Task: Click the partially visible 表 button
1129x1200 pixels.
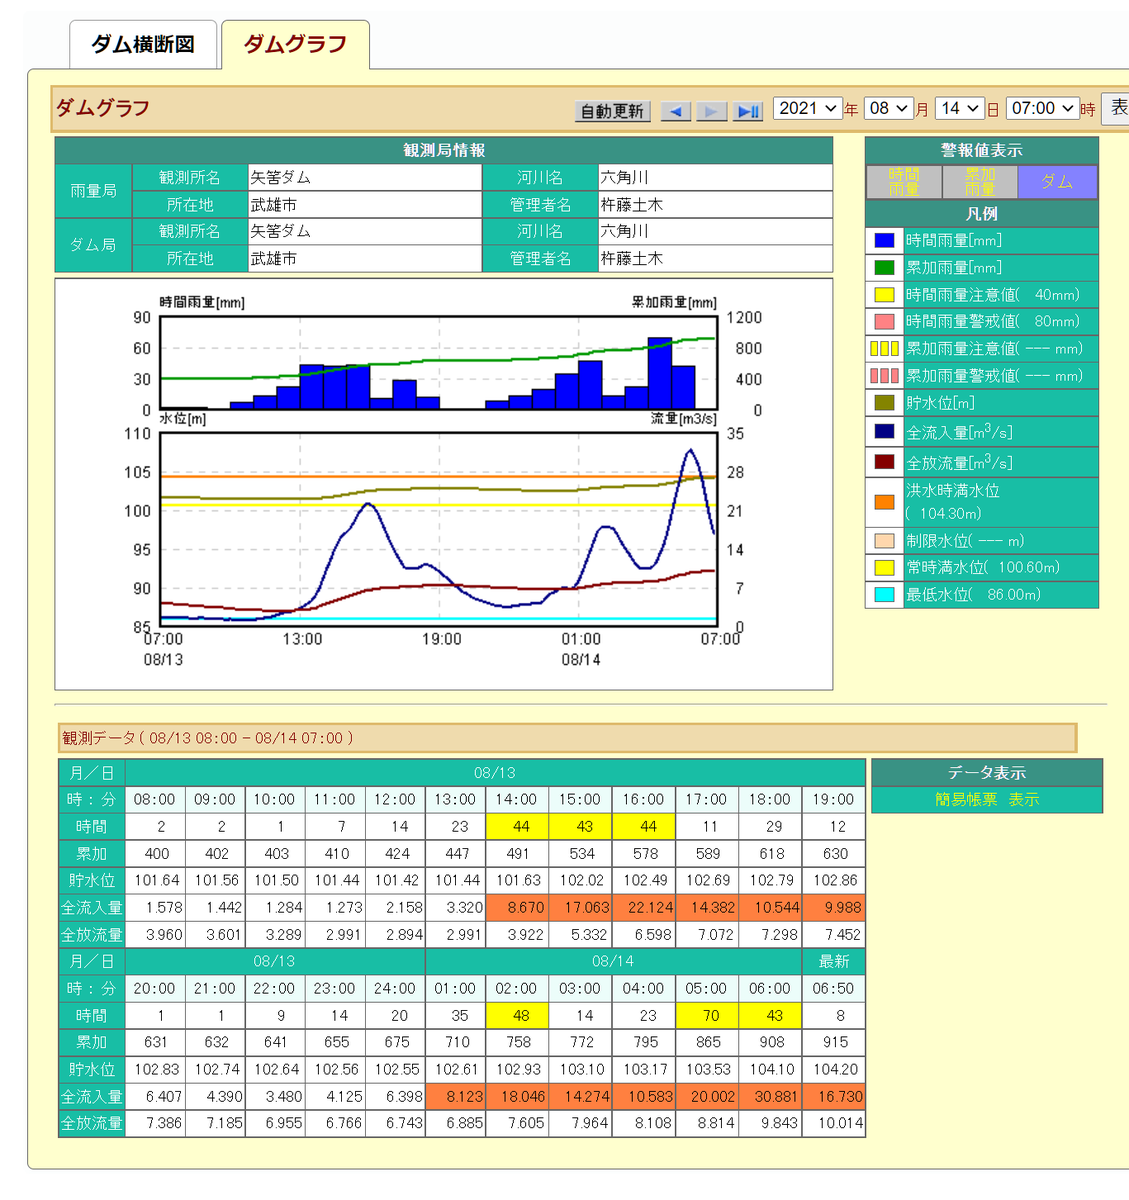Action: 1116,107
